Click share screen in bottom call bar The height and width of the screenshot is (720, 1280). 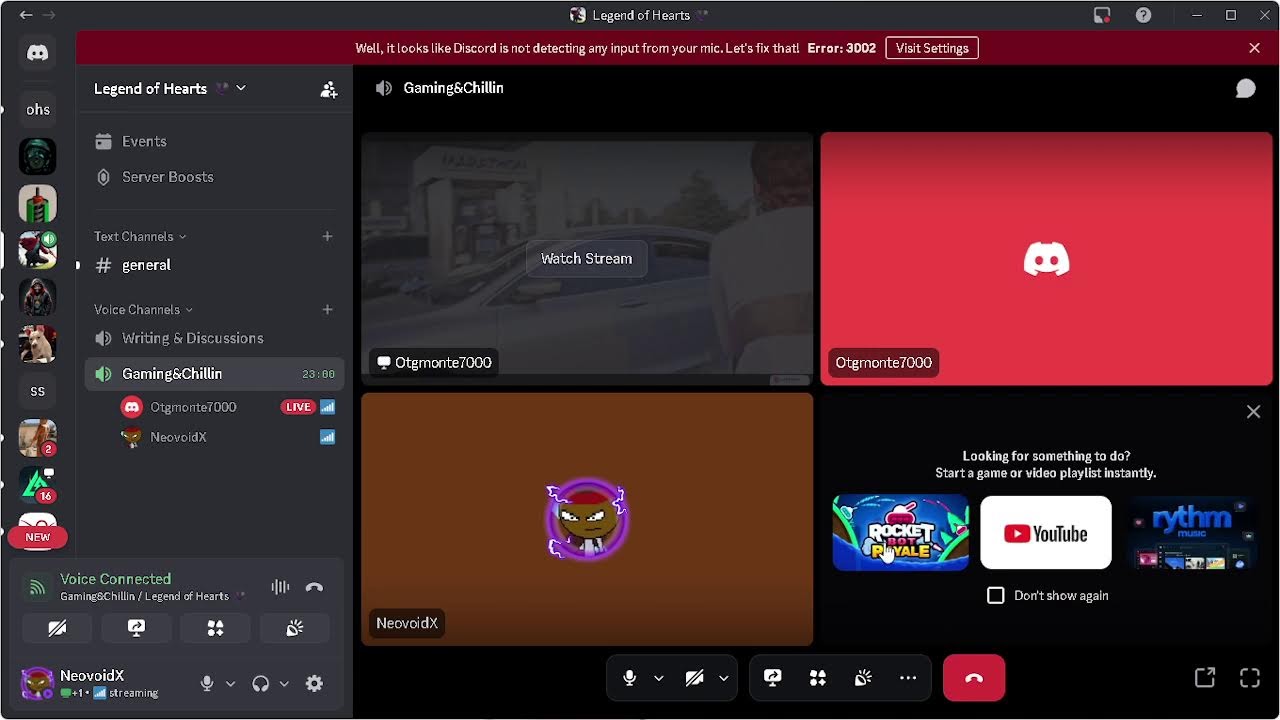point(772,678)
